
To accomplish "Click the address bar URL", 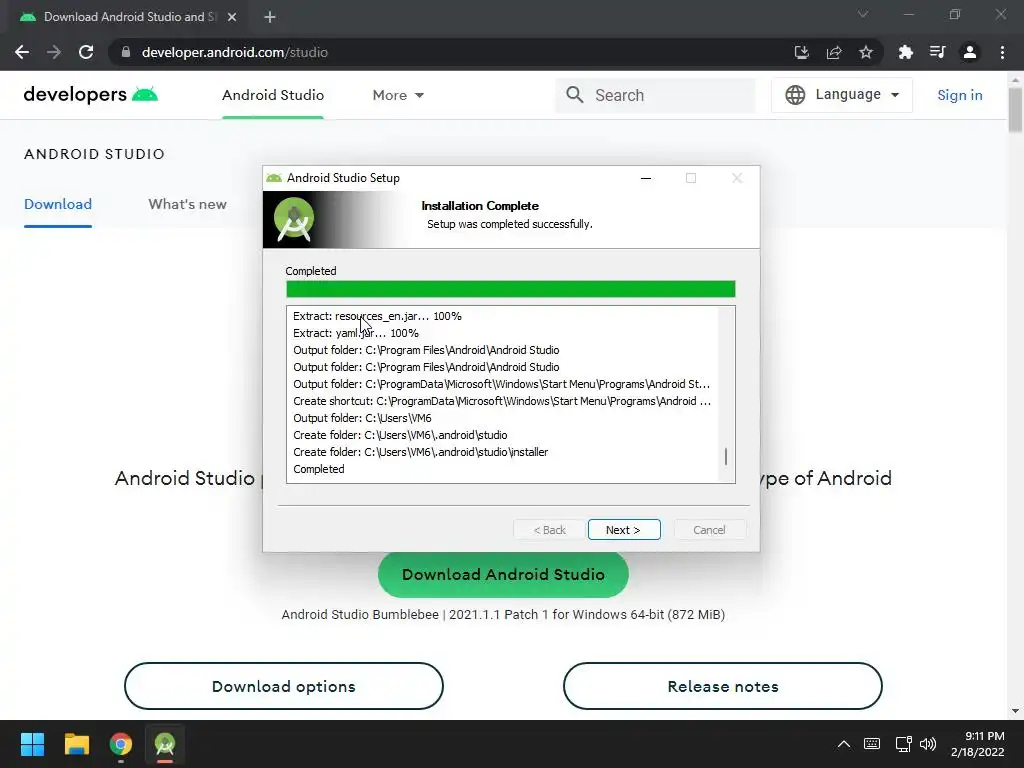I will pos(234,52).
